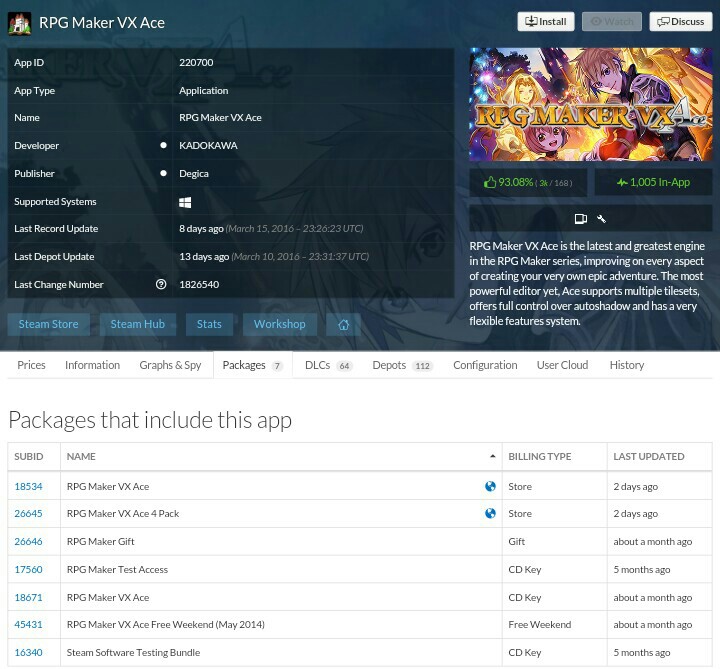Click globe icon in 4 Pack row

click(x=490, y=513)
